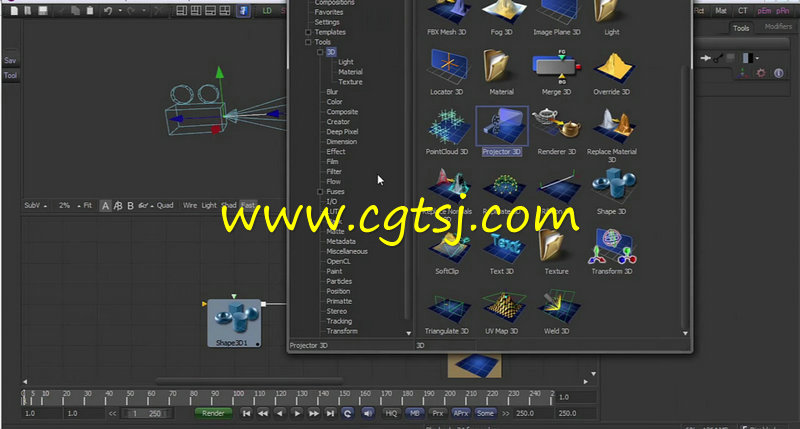Select the Text 3D tool icon
This screenshot has height=429, width=800.
(x=502, y=247)
